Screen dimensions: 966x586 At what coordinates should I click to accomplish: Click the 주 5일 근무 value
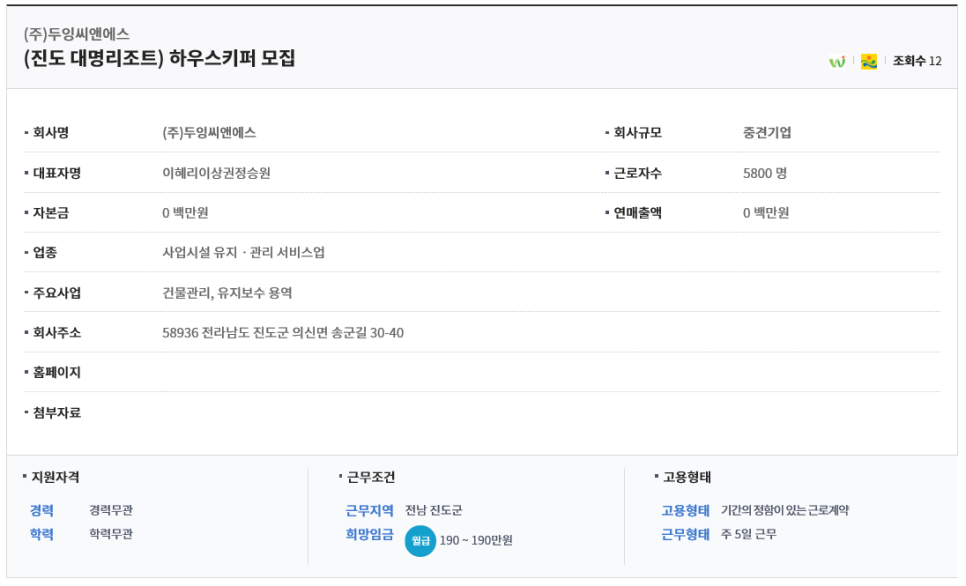(x=749, y=534)
